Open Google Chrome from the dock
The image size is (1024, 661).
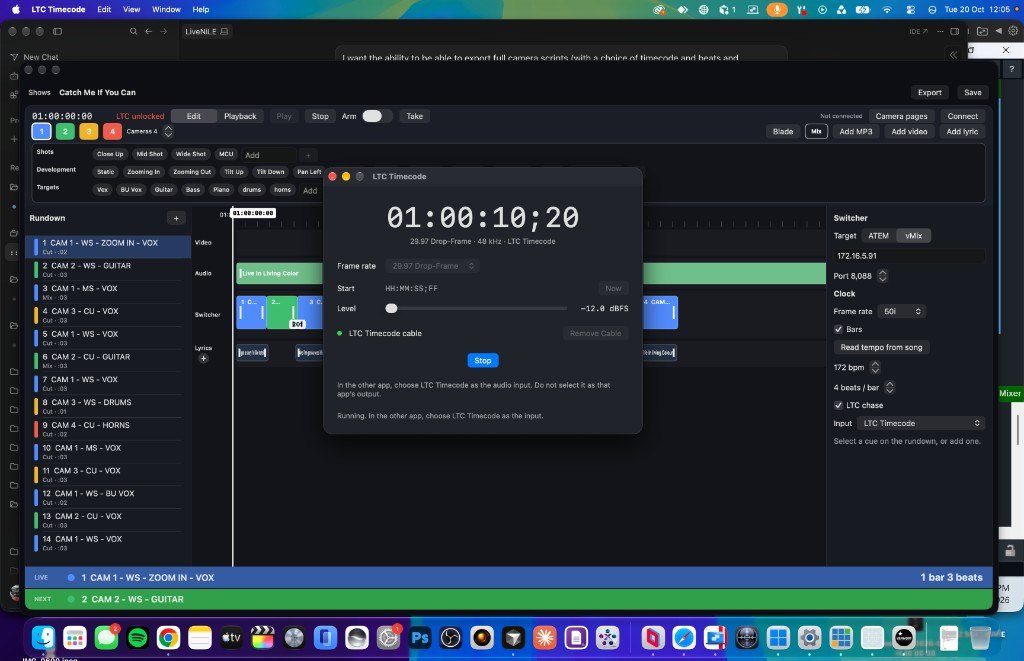pyautogui.click(x=168, y=637)
